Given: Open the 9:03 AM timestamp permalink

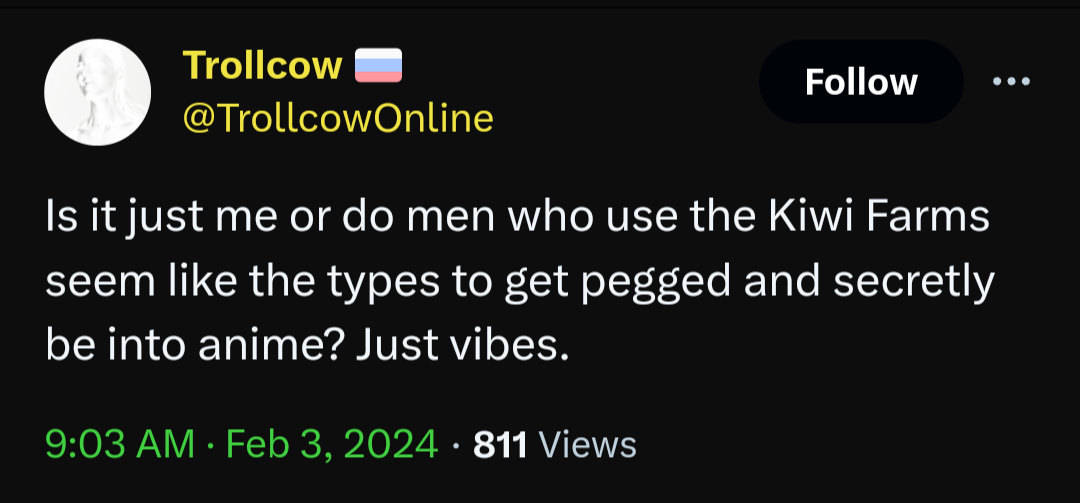Looking at the screenshot, I should coord(120,444).
